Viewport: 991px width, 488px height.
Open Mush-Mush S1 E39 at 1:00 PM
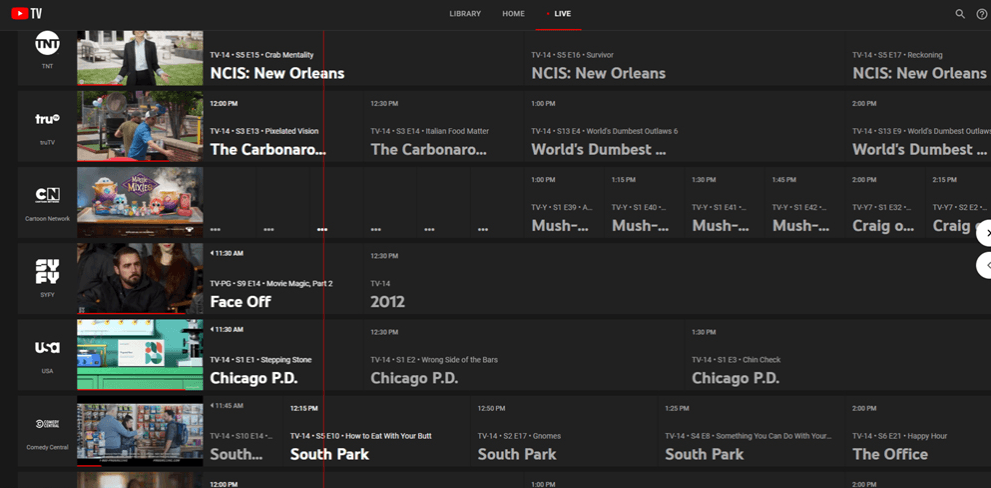pyautogui.click(x=564, y=202)
